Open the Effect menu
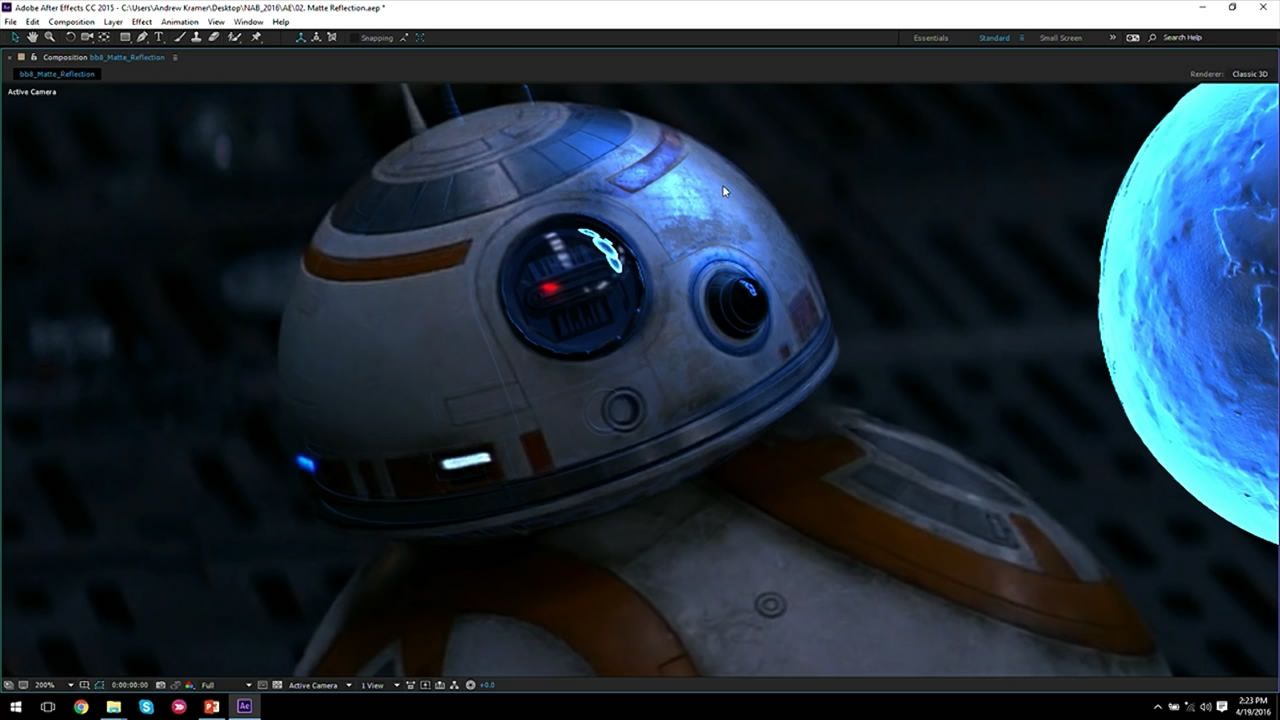Viewport: 1280px width, 720px height. 142,21
